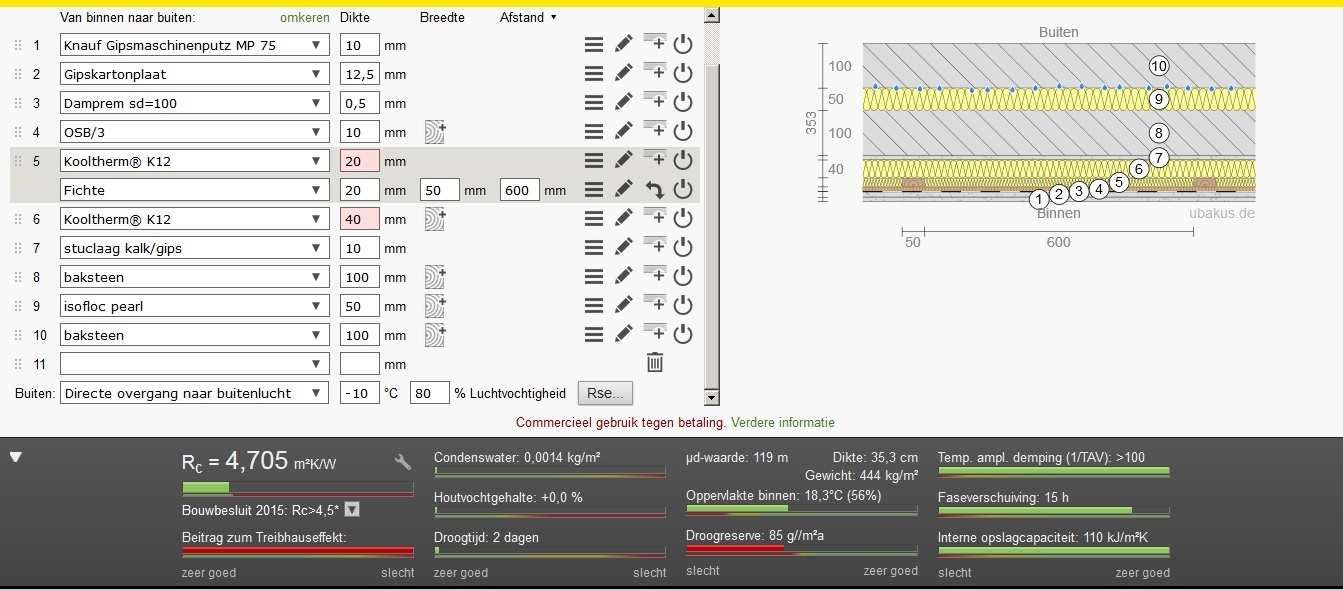Click the framing icon in row 8 baksteen

click(x=435, y=277)
